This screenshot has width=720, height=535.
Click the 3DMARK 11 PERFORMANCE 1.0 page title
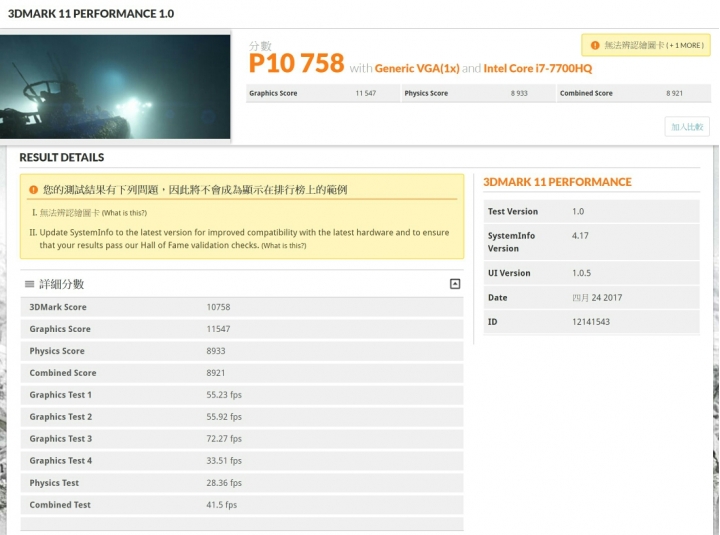point(91,14)
